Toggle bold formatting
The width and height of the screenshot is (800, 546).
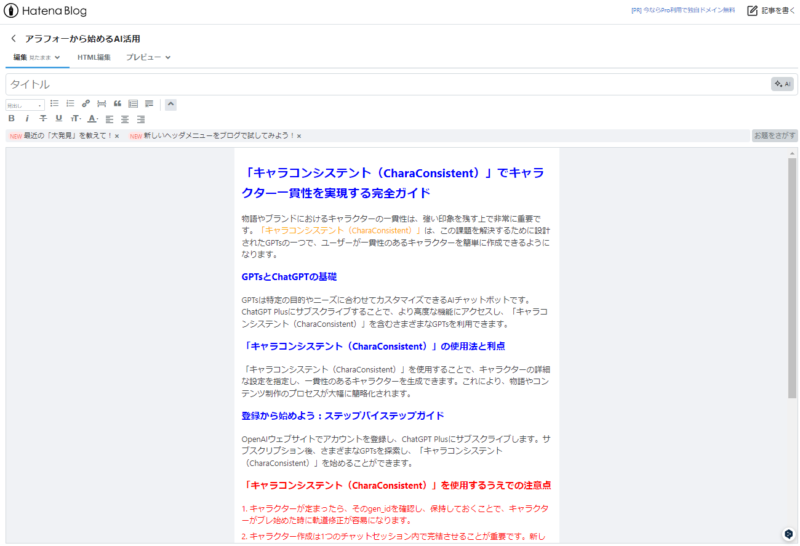point(11,118)
